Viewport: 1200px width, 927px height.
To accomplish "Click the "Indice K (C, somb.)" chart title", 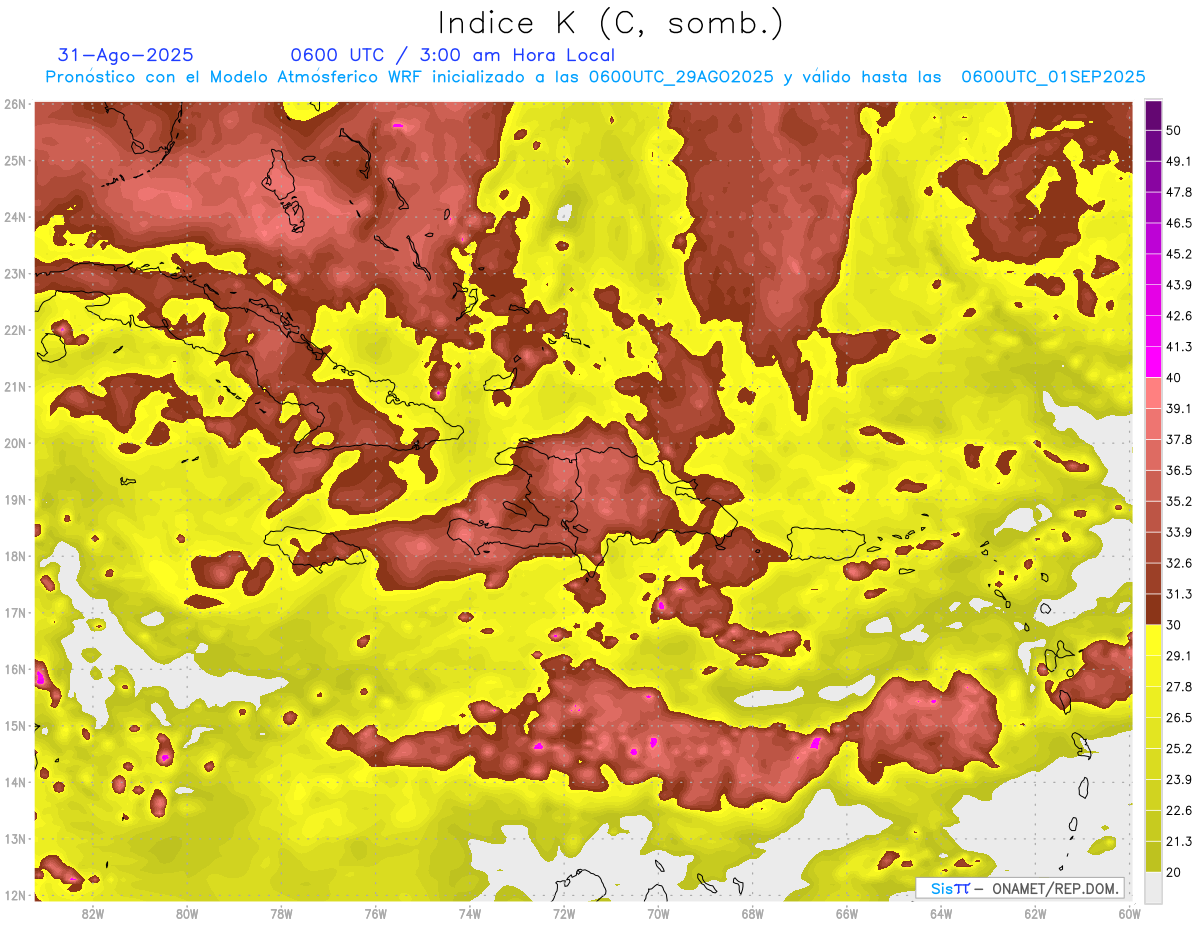I will [x=610, y=23].
